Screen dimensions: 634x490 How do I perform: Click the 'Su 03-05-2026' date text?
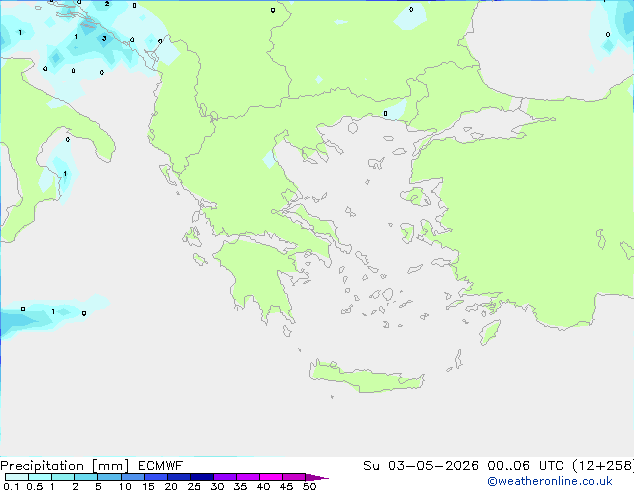(x=421, y=466)
